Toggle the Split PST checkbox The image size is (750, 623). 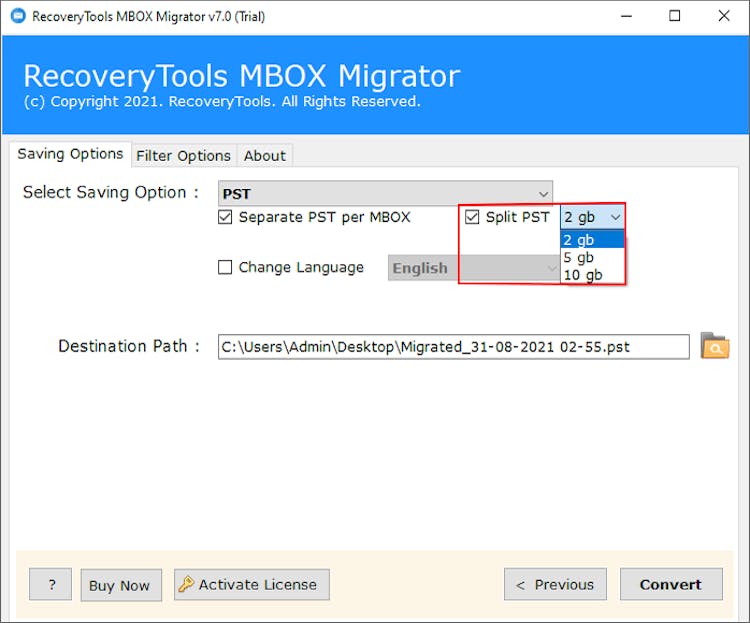pos(473,217)
